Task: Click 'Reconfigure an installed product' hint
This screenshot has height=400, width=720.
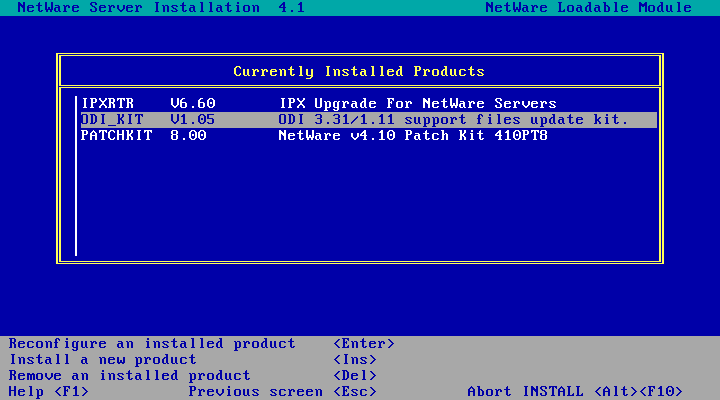Action: tap(152, 344)
